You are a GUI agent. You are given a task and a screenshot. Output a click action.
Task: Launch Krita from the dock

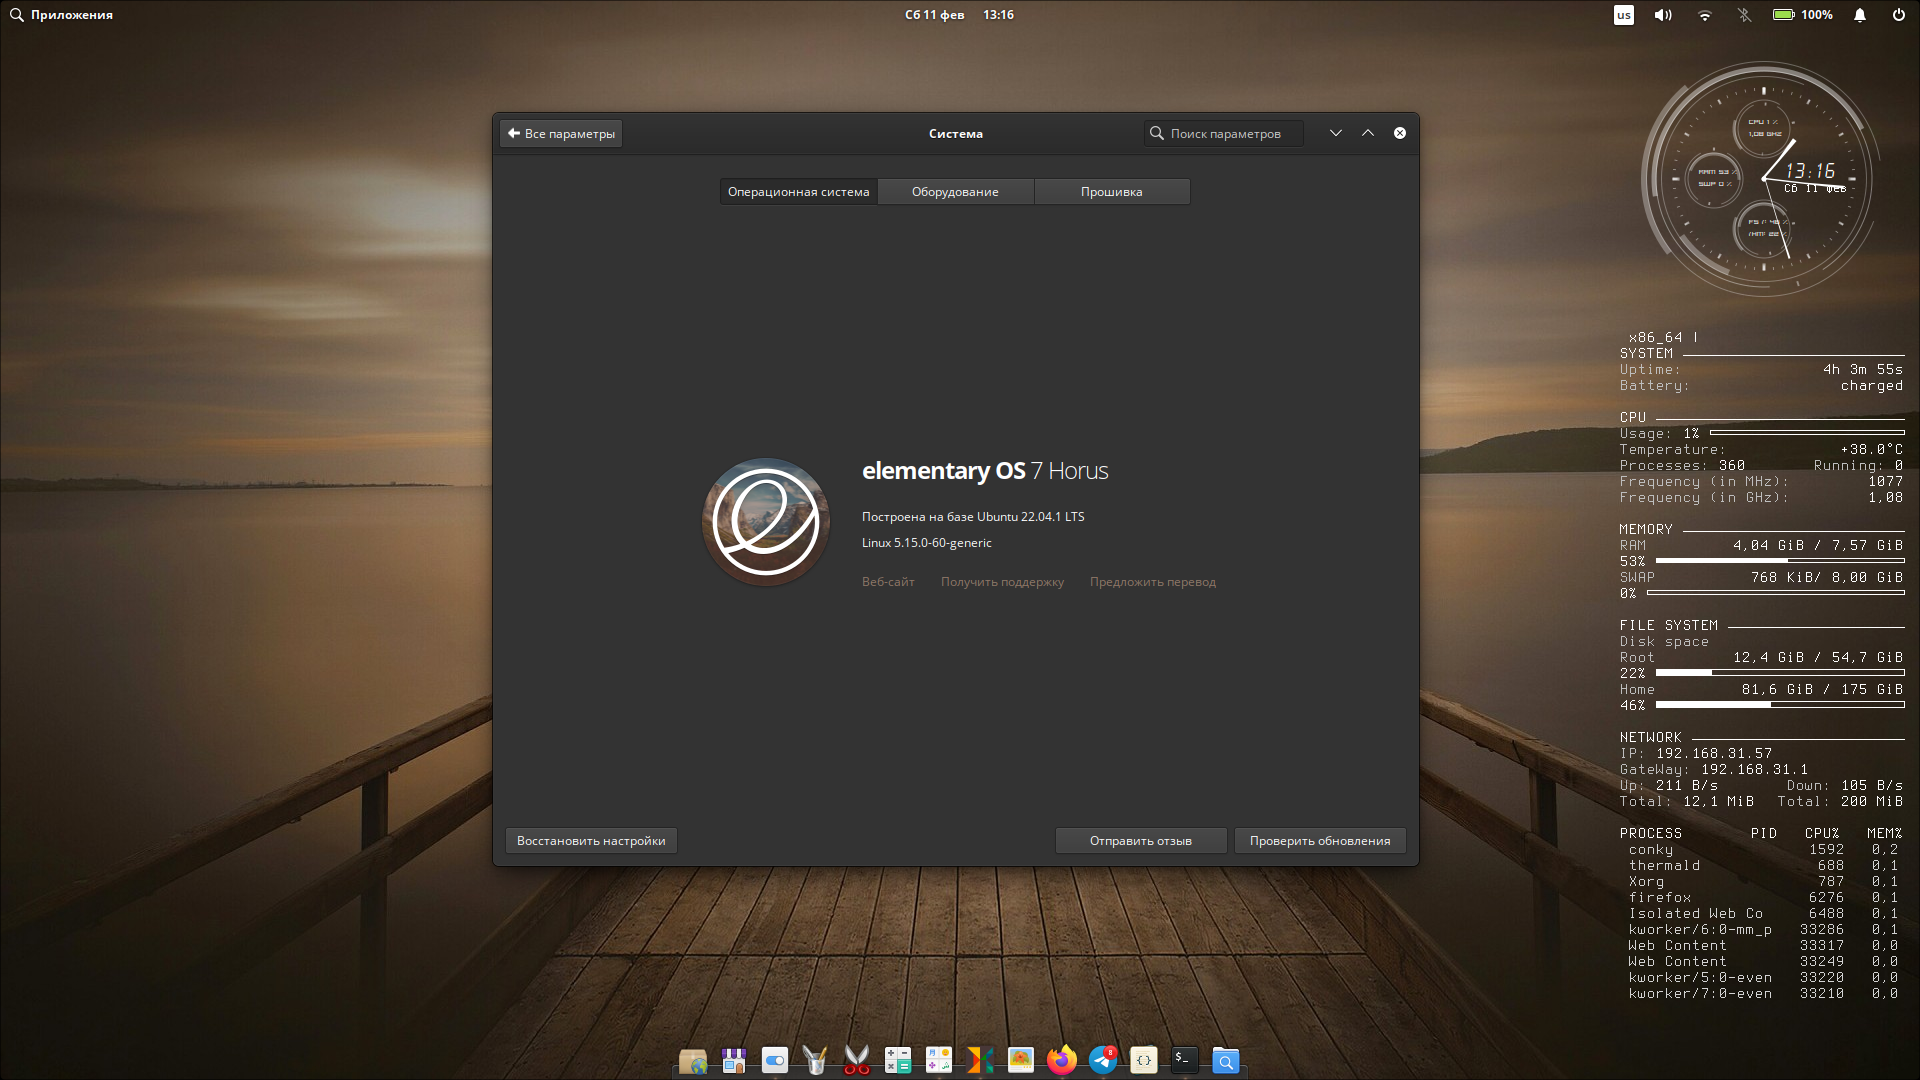(x=980, y=1060)
